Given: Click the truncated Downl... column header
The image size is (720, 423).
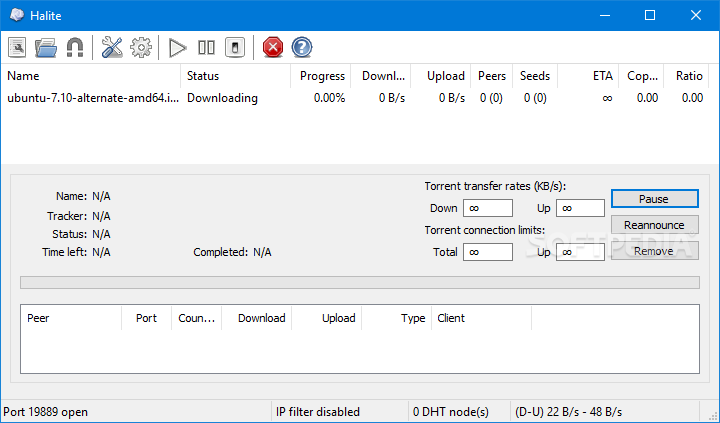Looking at the screenshot, I should (x=381, y=76).
